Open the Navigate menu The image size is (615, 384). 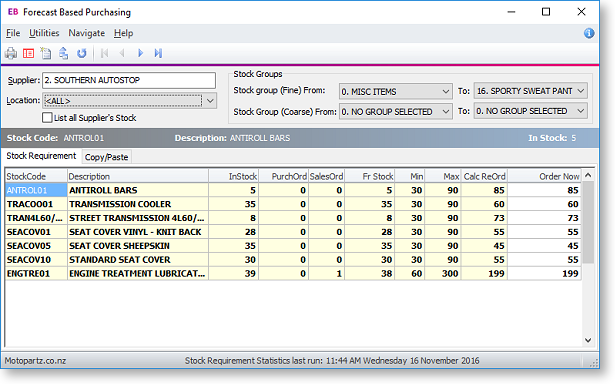[87, 33]
